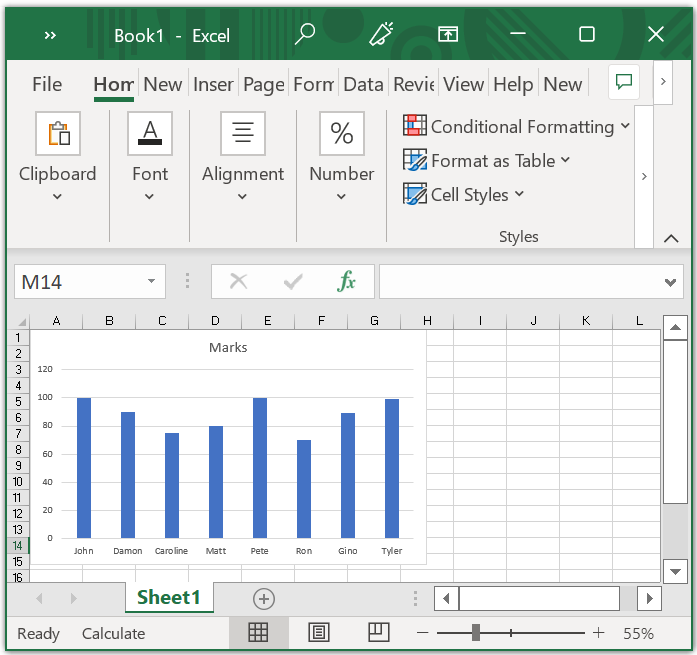Click the Alignment lines icon

243,133
